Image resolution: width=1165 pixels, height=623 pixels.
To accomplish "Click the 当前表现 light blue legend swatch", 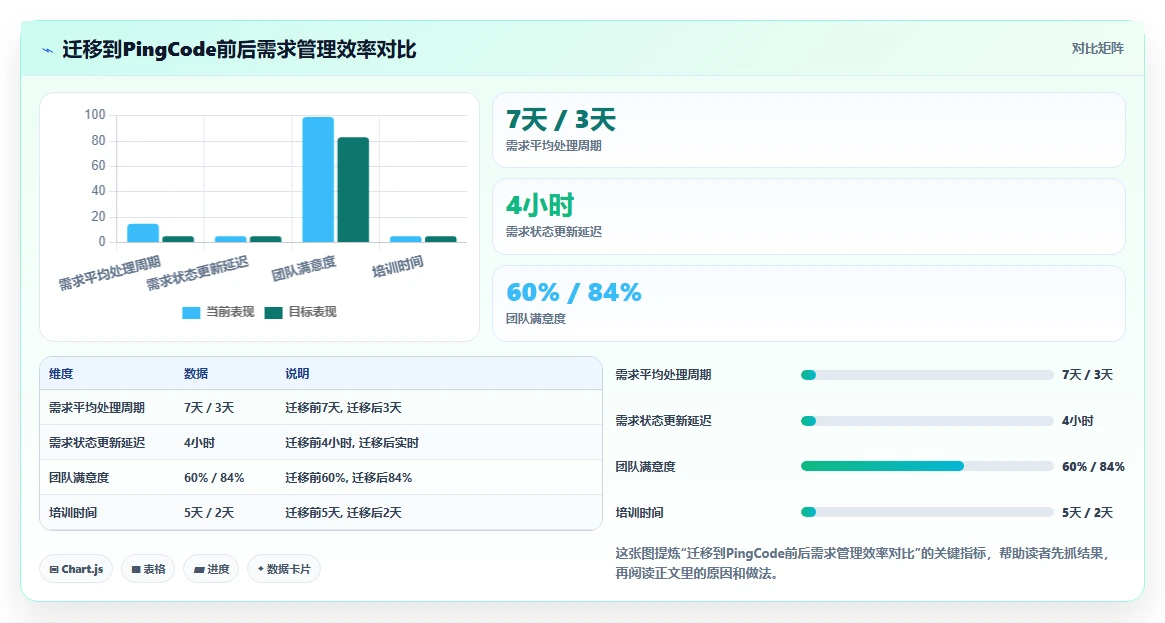I will tap(191, 313).
